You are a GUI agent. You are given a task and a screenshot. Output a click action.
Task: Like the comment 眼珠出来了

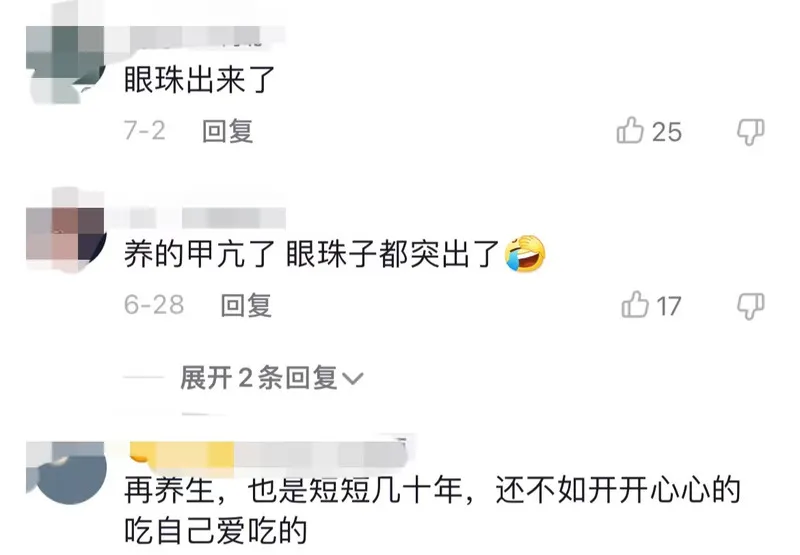click(x=630, y=131)
